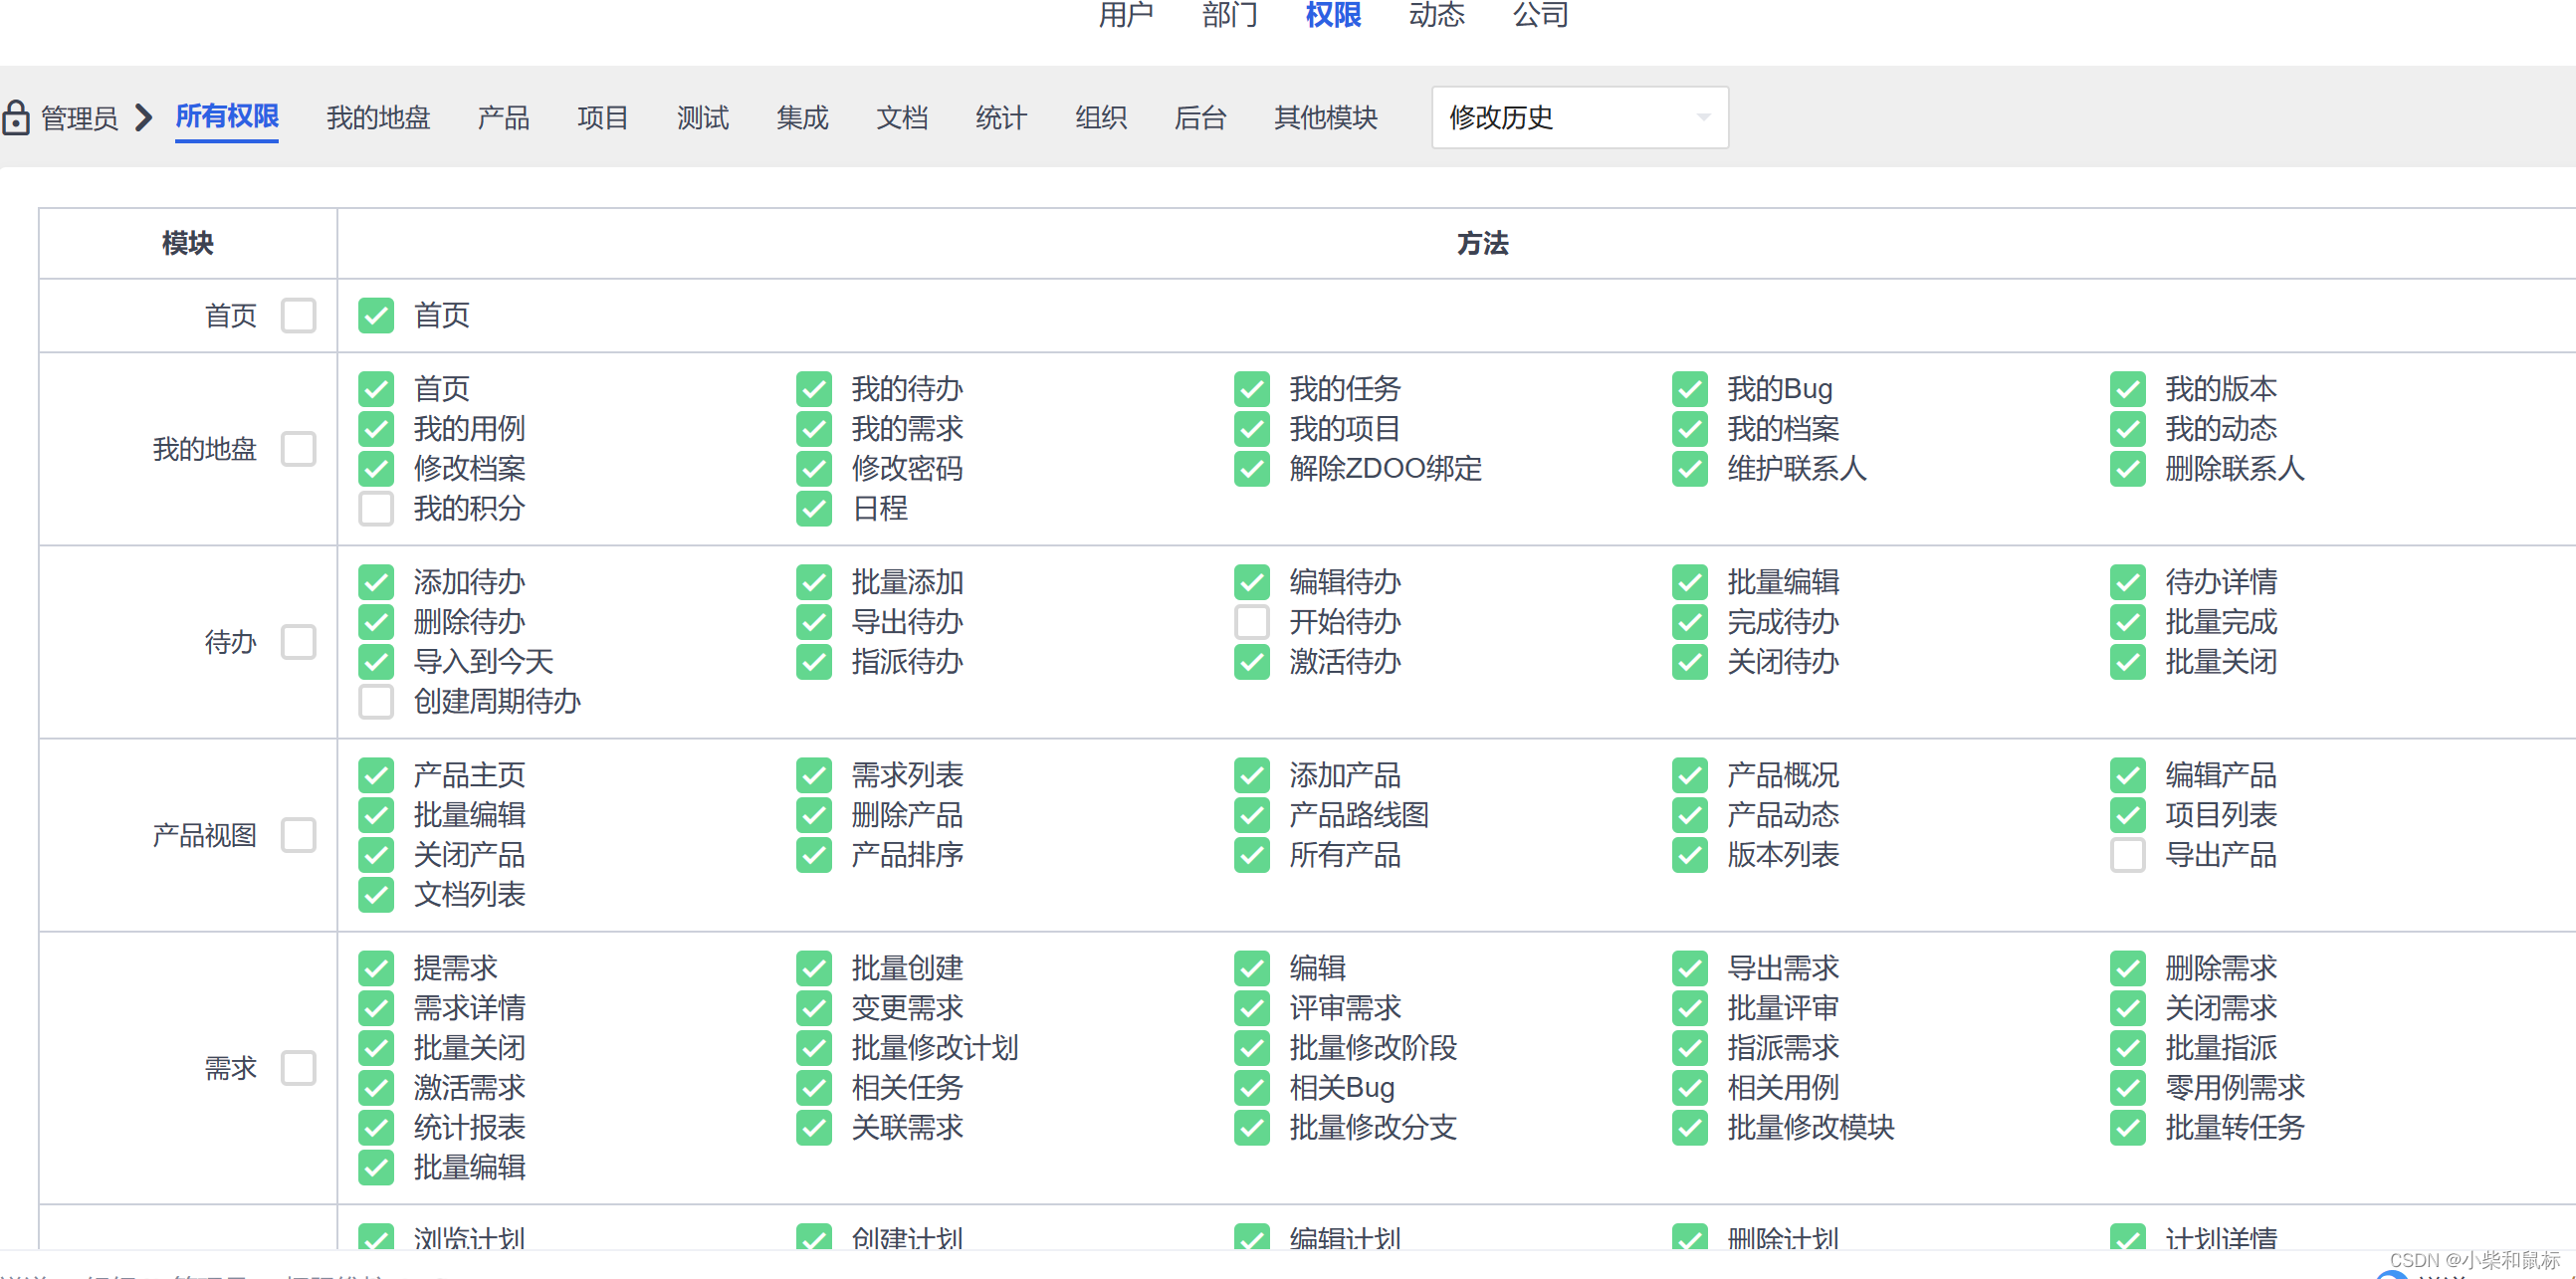Toggle the 需求 module select-all checkbox
This screenshot has height=1279, width=2576.
coord(298,1067)
